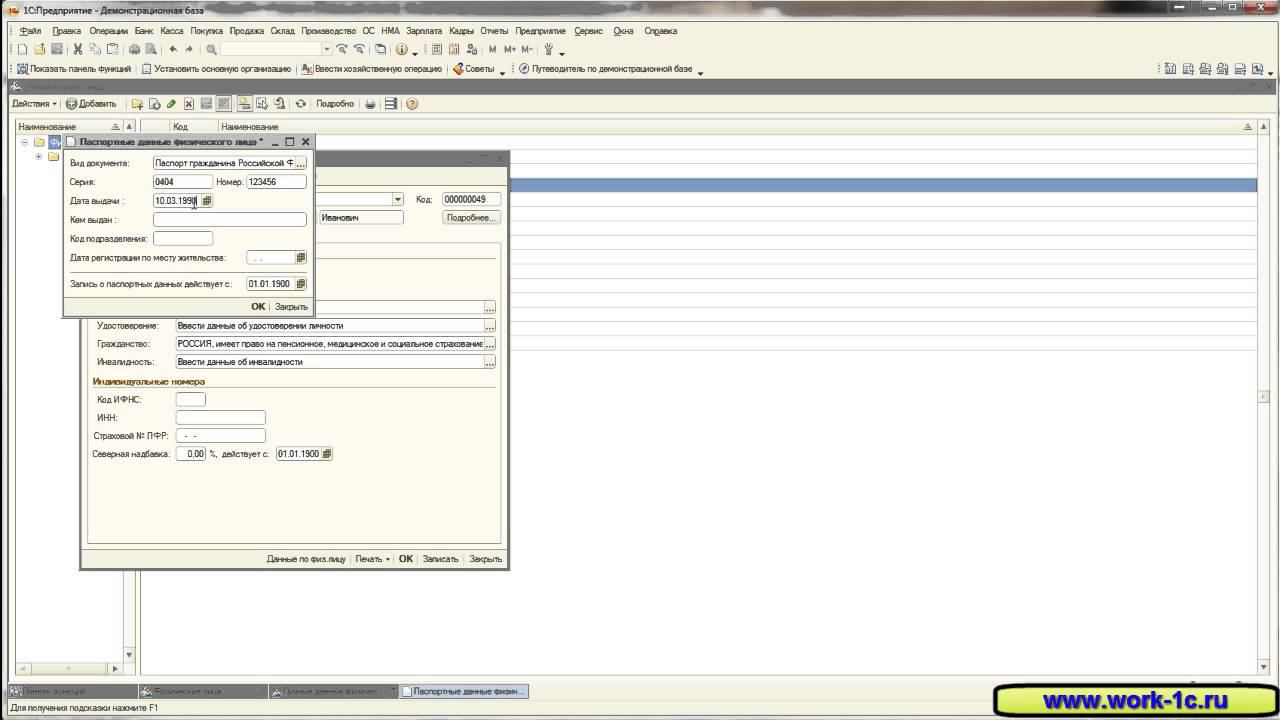The width and height of the screenshot is (1280, 720).
Task: Open the Инвалидность ellipsis selector
Action: pyautogui.click(x=490, y=362)
